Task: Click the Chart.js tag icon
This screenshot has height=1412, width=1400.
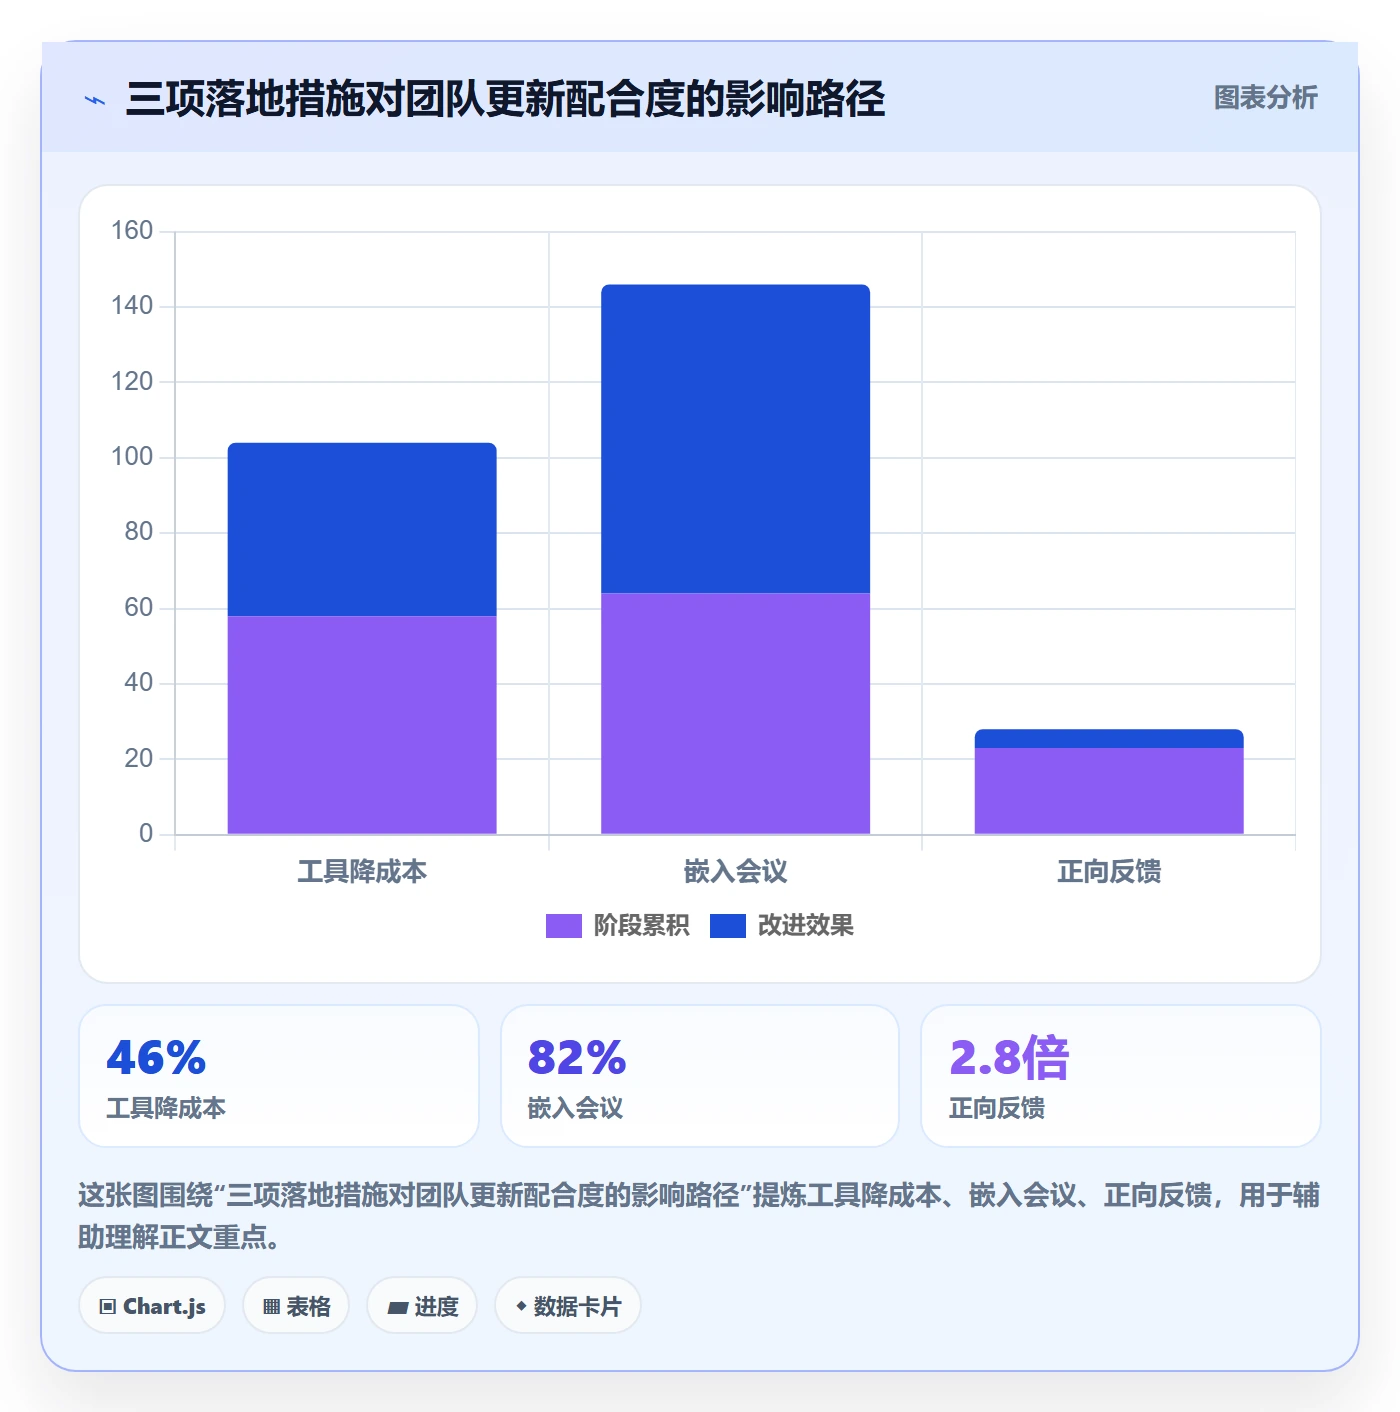Action: (108, 1306)
